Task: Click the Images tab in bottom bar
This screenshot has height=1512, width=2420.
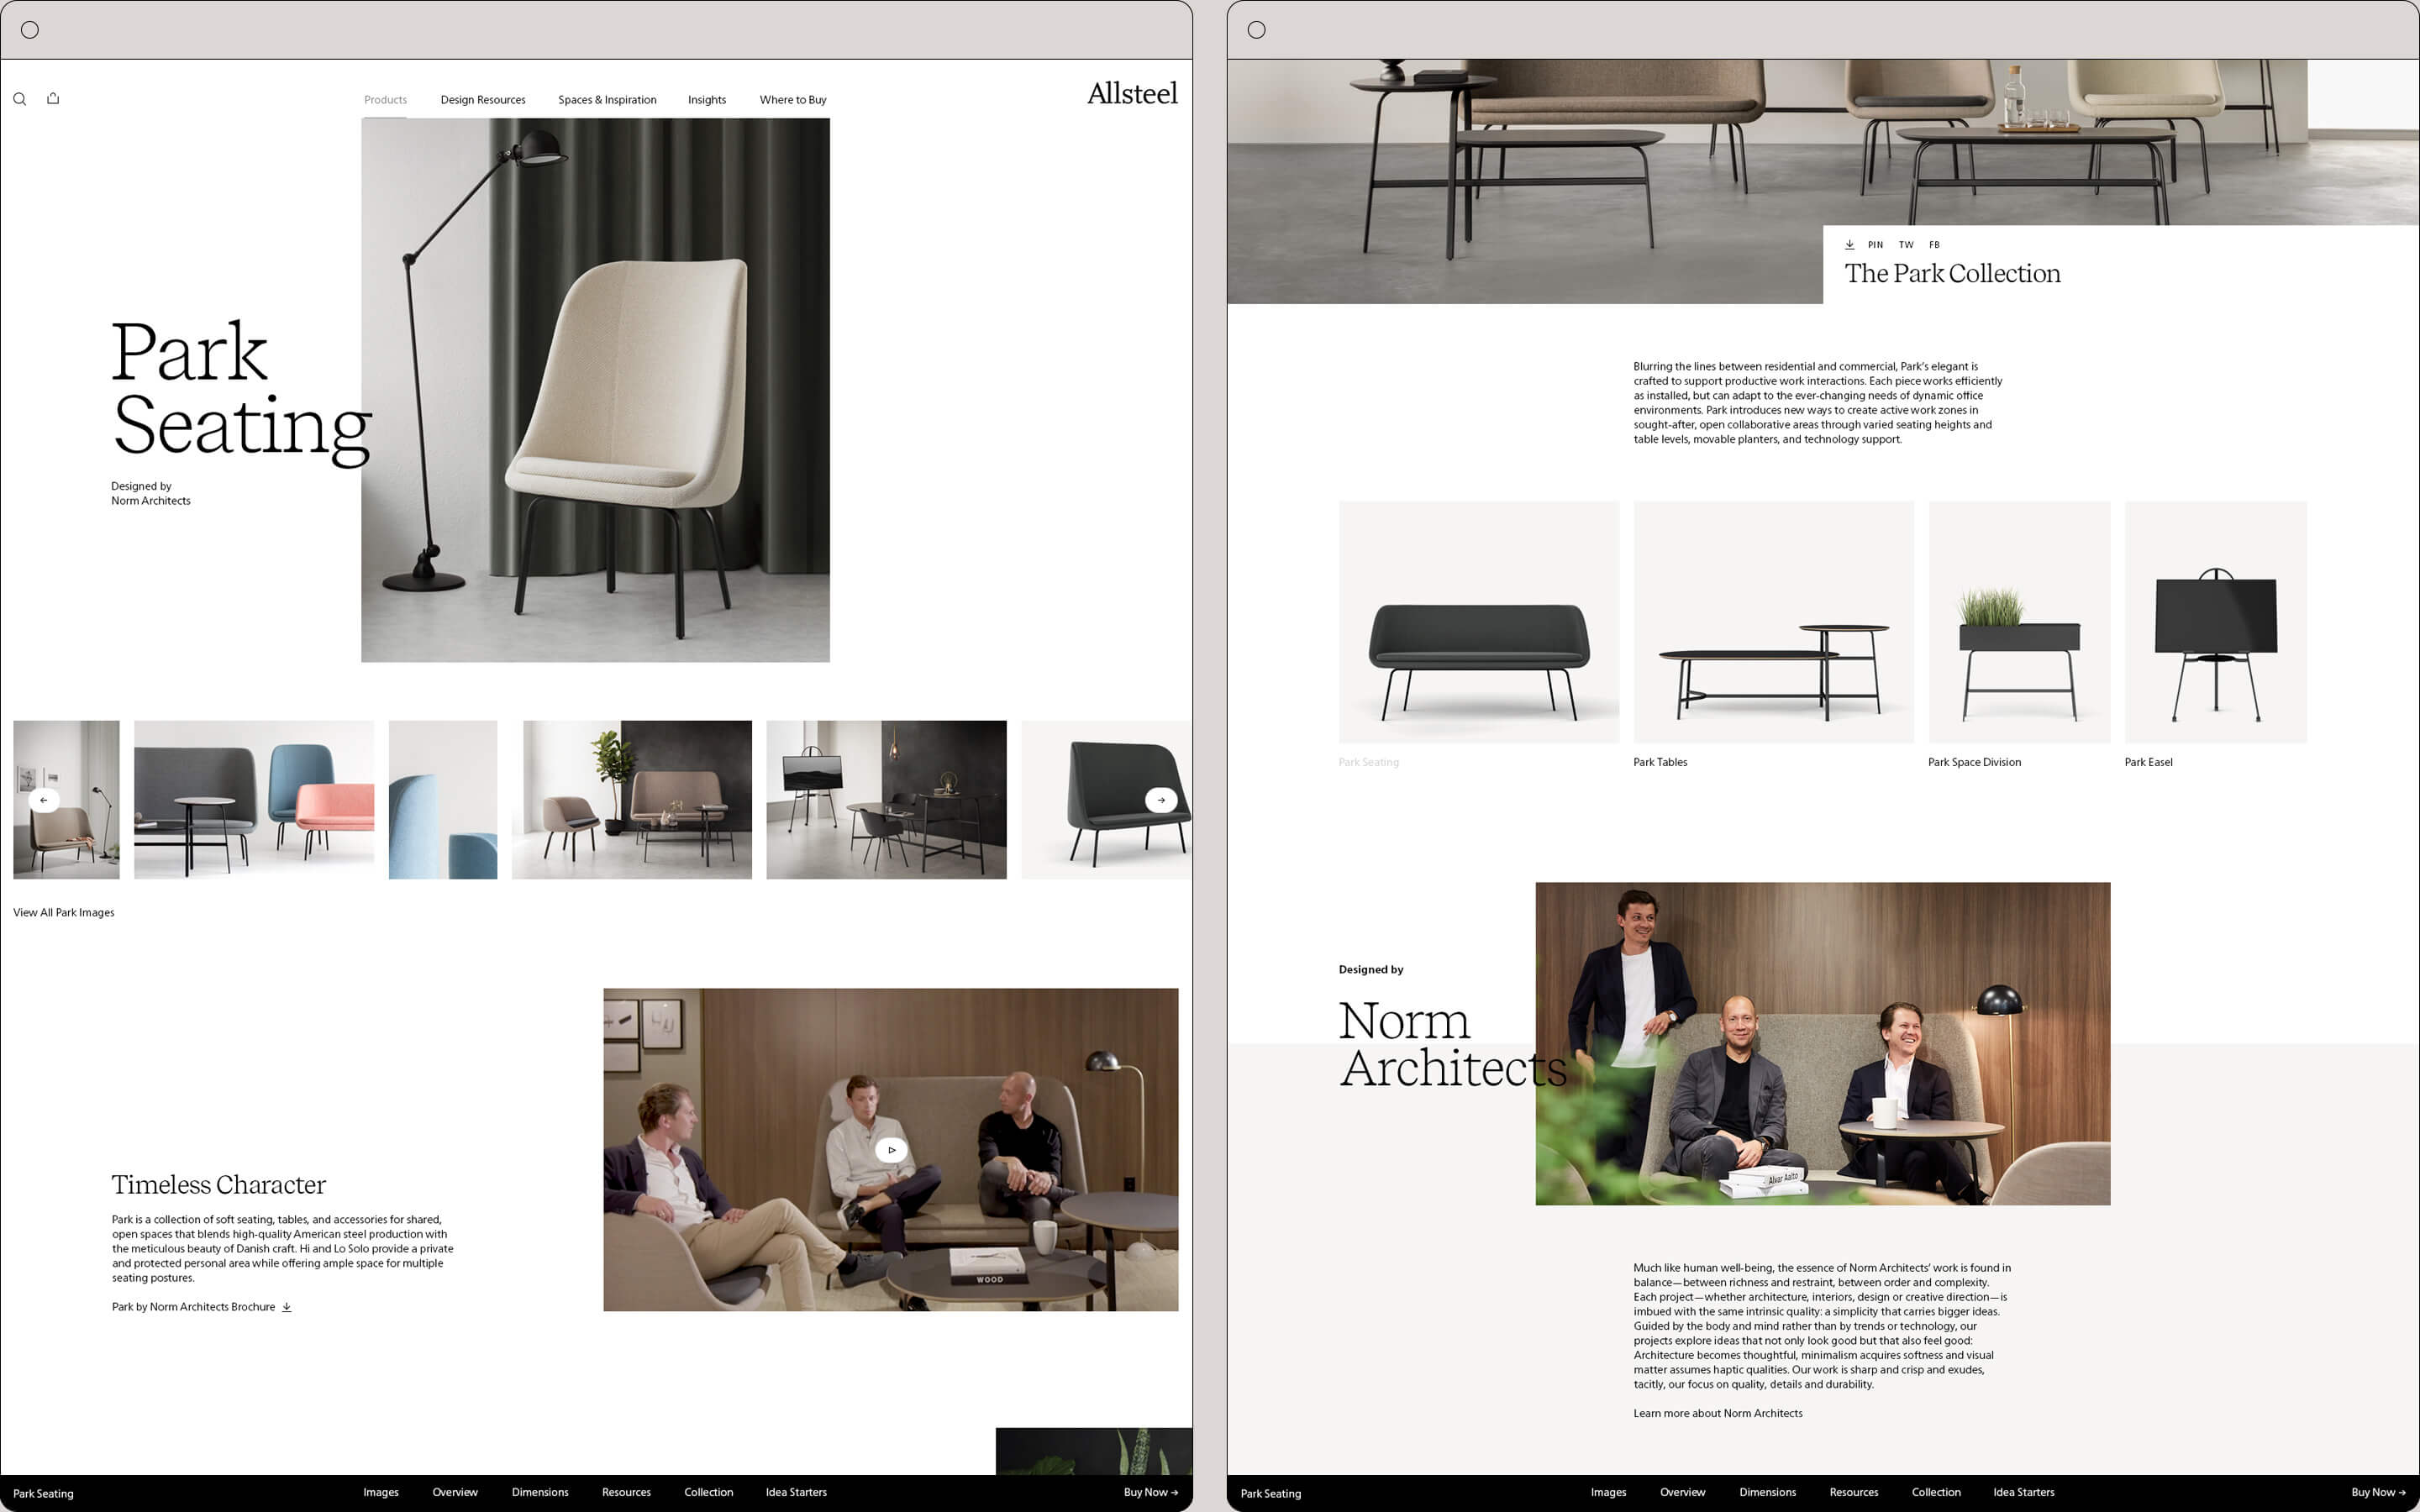Action: point(380,1493)
